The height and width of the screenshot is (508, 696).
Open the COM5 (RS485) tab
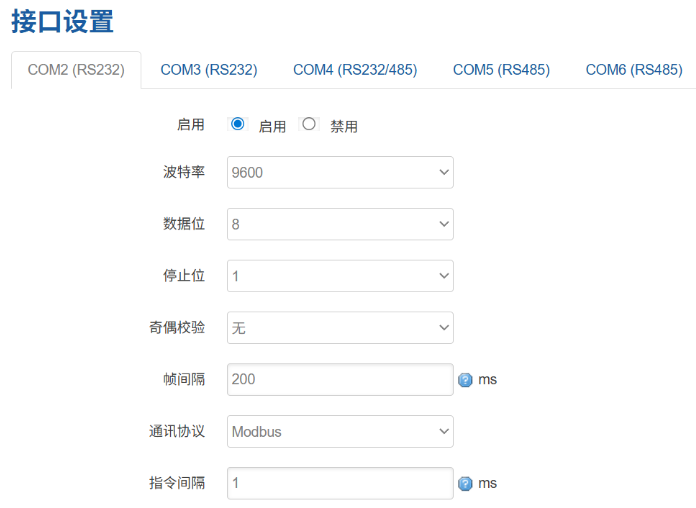point(502,70)
